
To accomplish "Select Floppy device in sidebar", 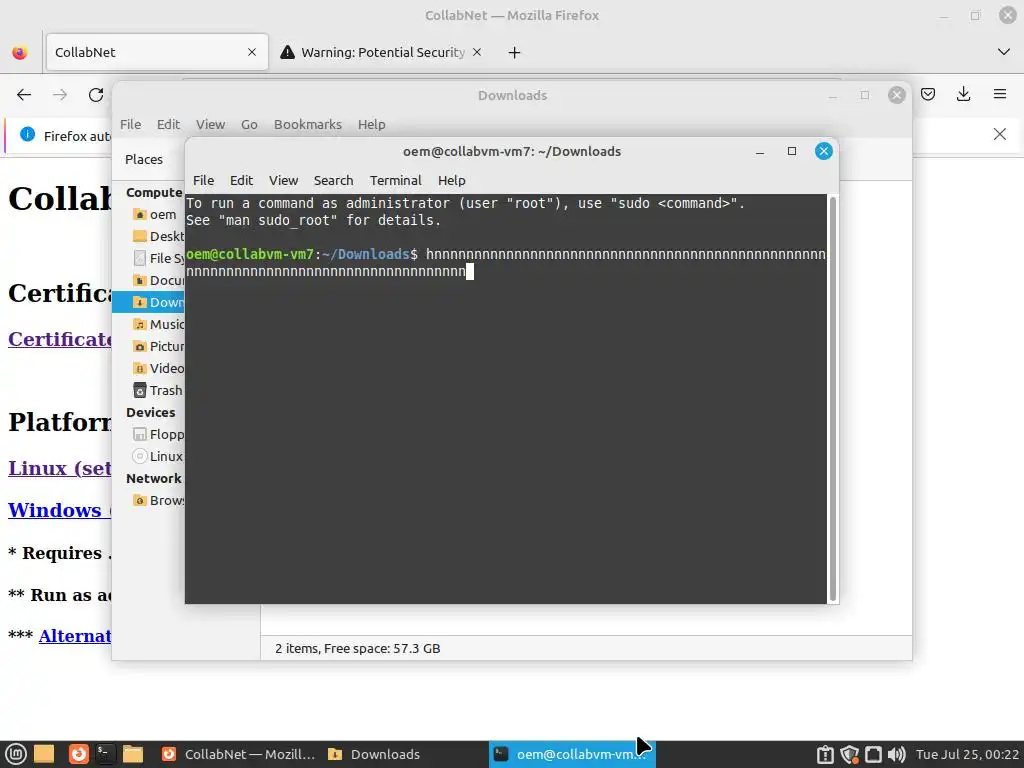I will [157, 434].
